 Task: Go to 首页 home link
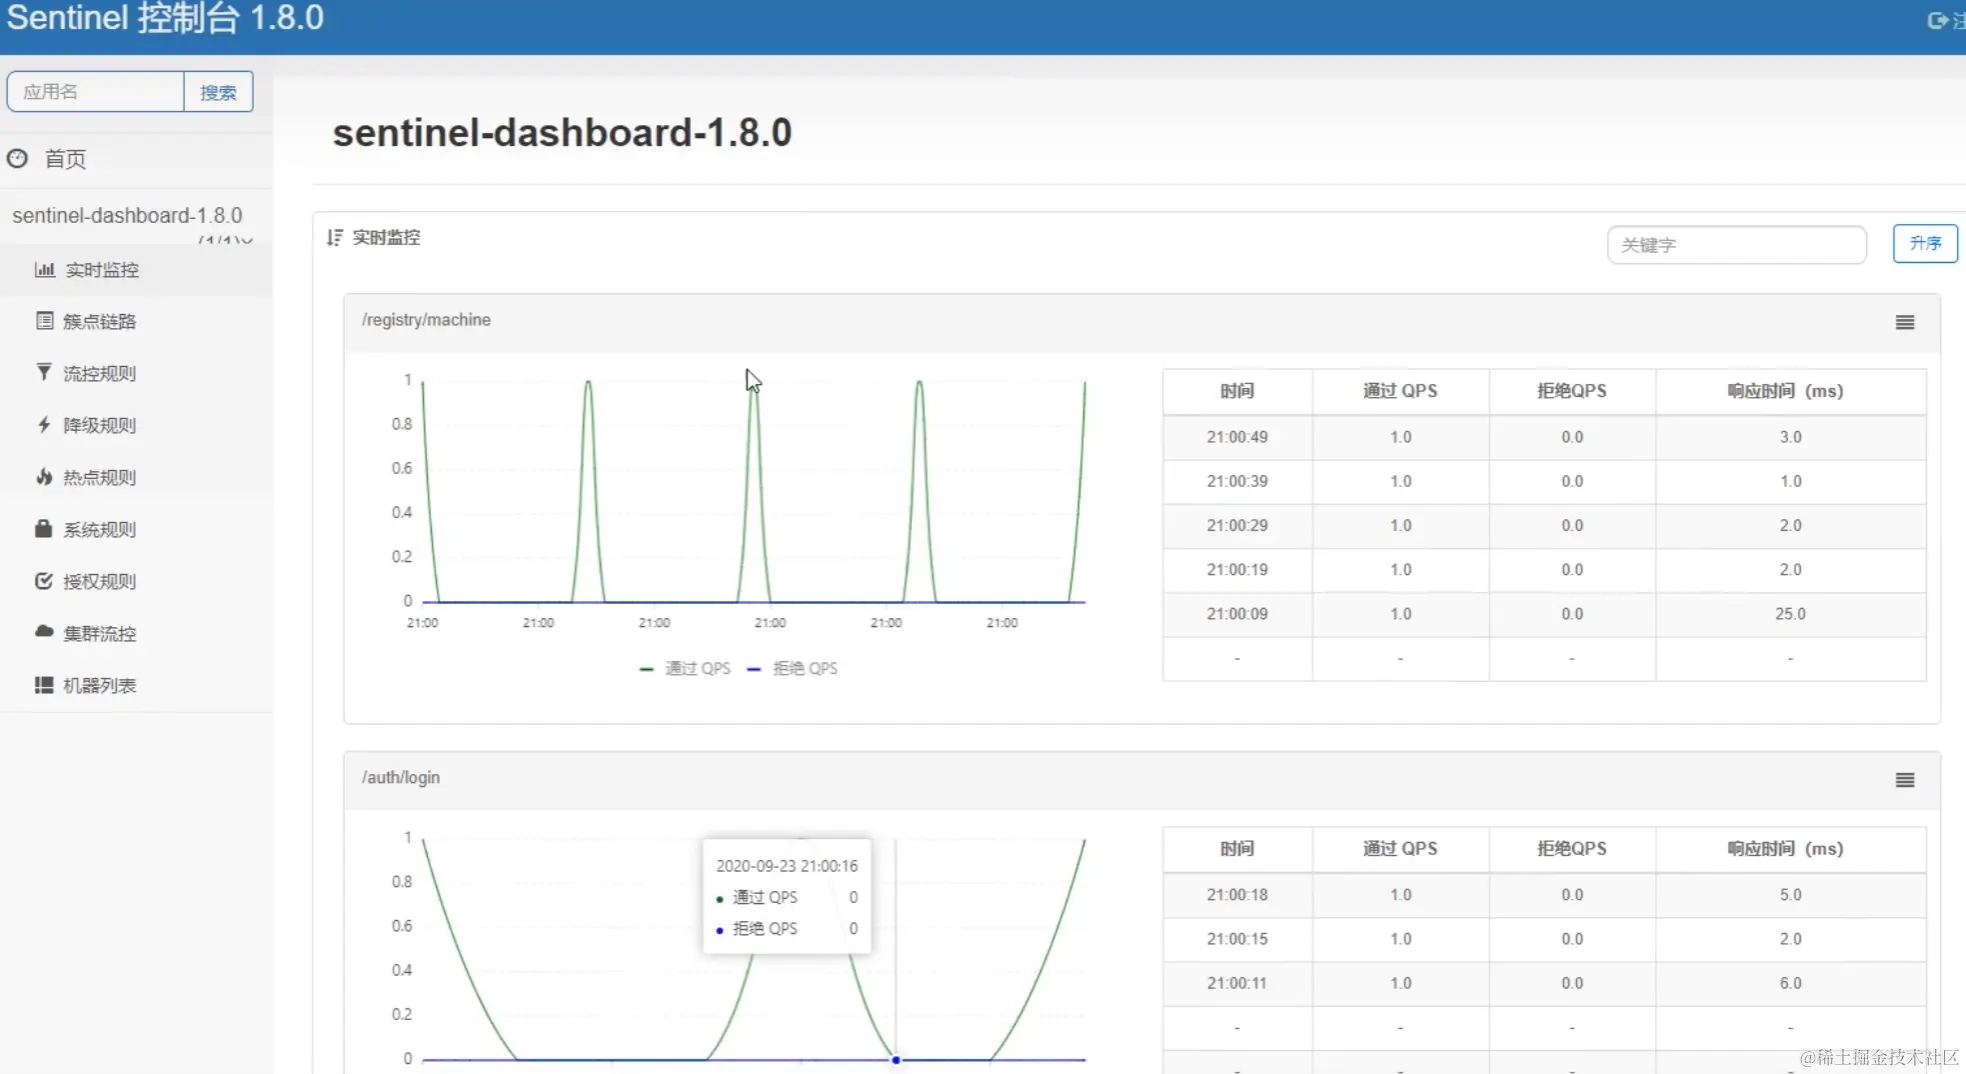pyautogui.click(x=65, y=159)
